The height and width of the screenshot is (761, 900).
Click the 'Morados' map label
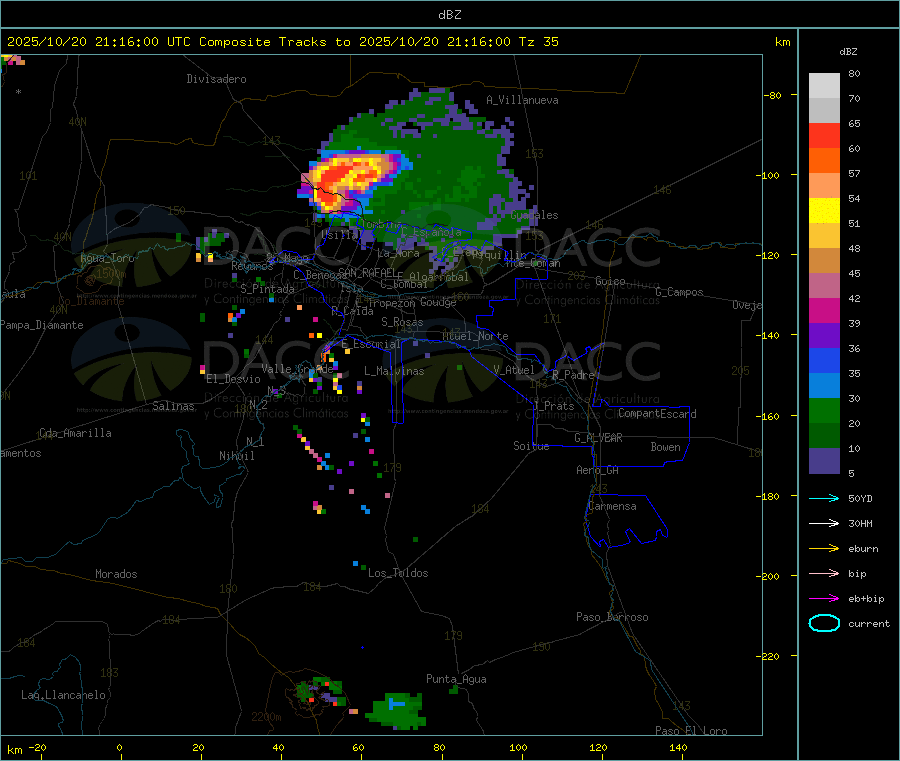pos(117,574)
